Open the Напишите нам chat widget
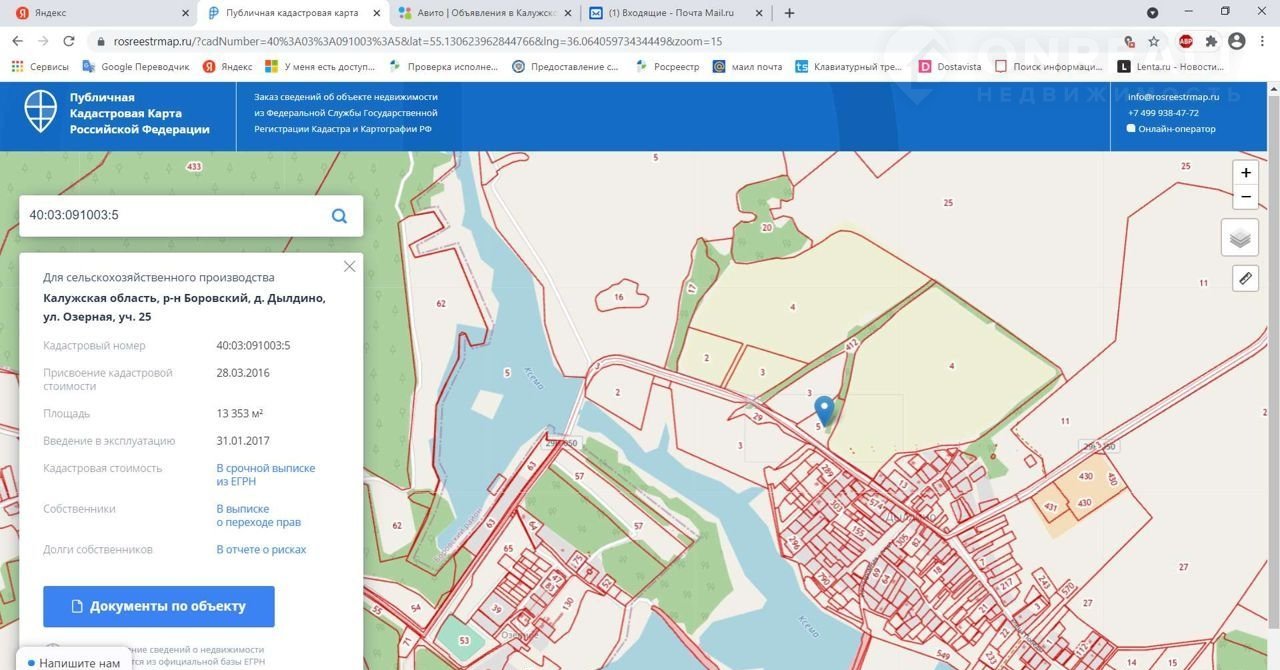This screenshot has width=1280, height=670. tap(73, 663)
